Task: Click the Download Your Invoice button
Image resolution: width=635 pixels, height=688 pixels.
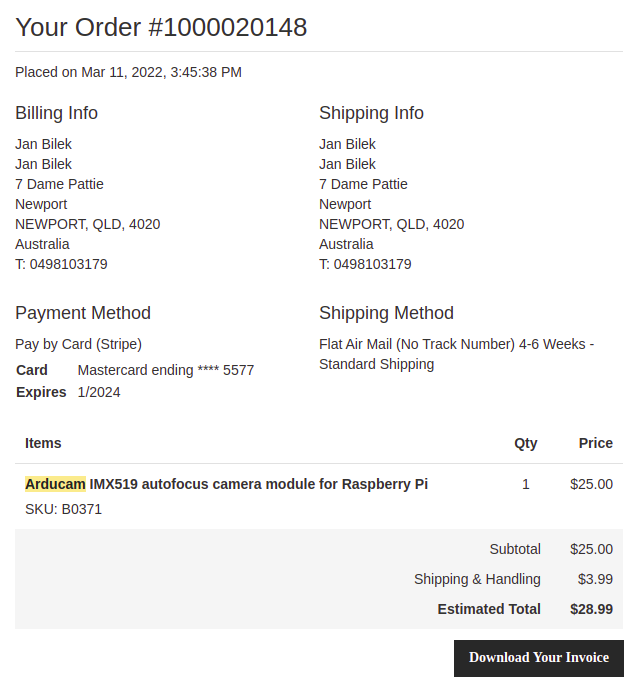Action: (x=538, y=658)
